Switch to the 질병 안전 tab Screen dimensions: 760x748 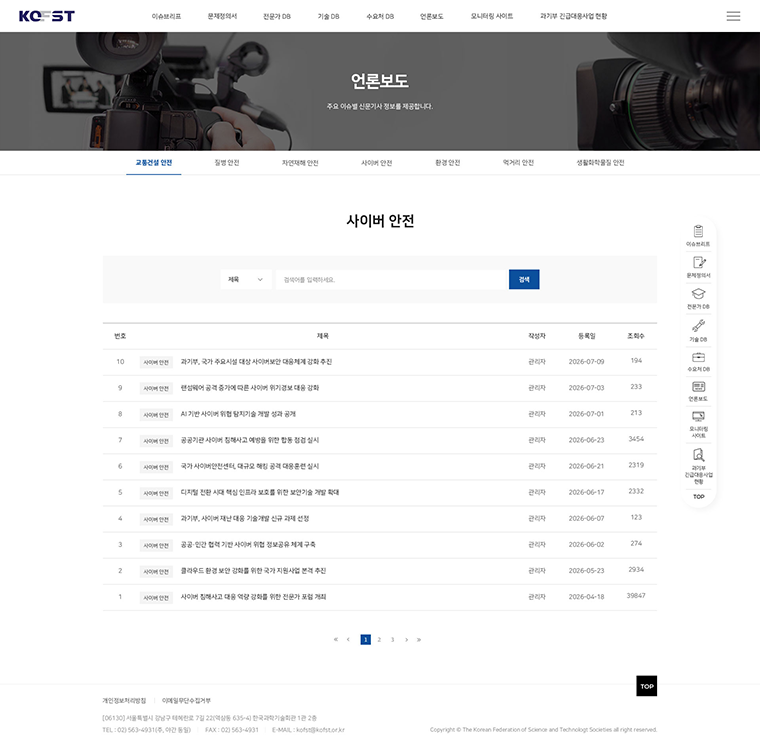[x=227, y=162]
